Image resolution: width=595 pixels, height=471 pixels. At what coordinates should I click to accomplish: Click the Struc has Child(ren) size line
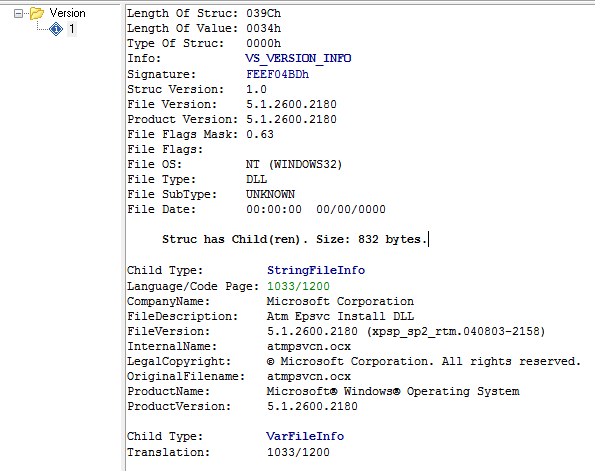pyautogui.click(x=292, y=239)
